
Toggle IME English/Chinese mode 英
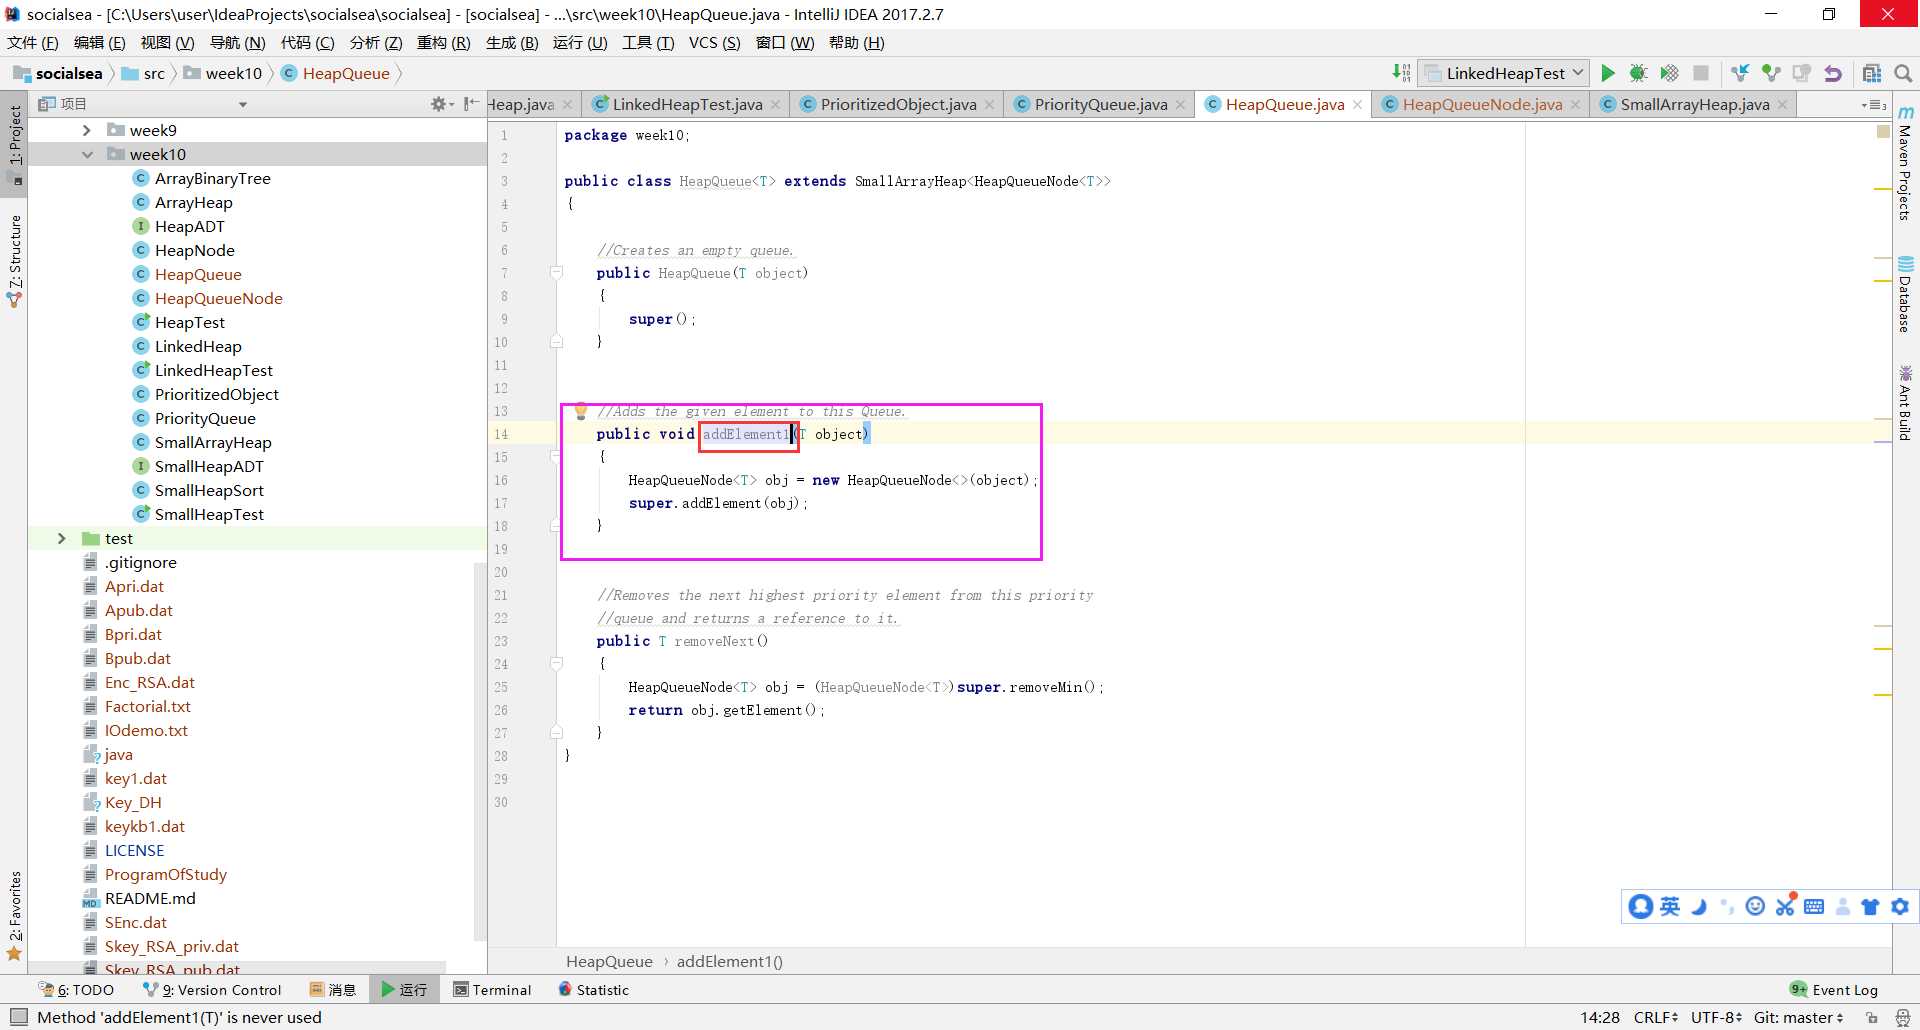[x=1670, y=906]
